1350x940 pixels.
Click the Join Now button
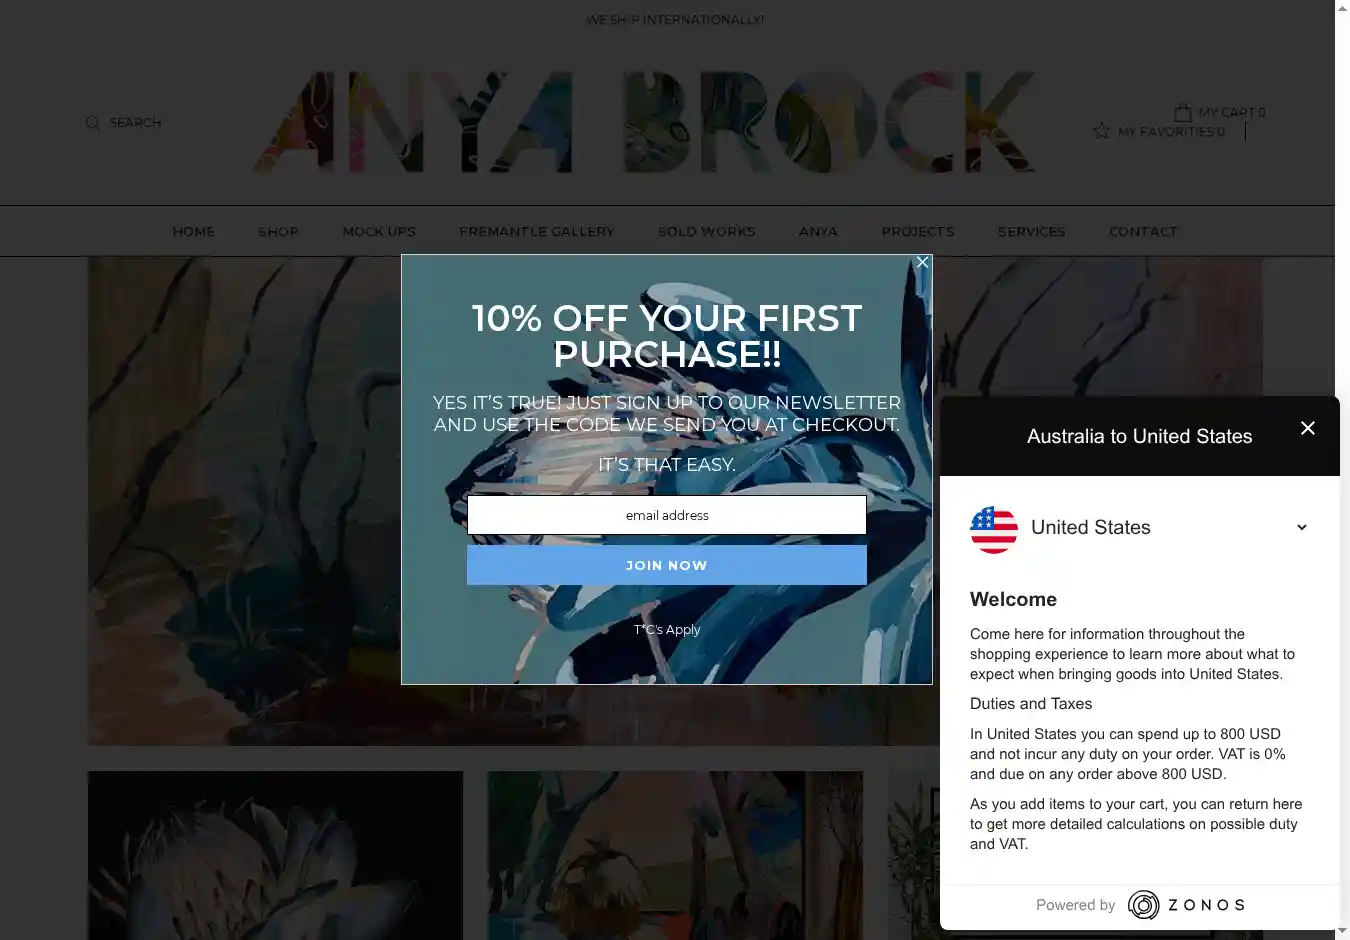(x=667, y=565)
